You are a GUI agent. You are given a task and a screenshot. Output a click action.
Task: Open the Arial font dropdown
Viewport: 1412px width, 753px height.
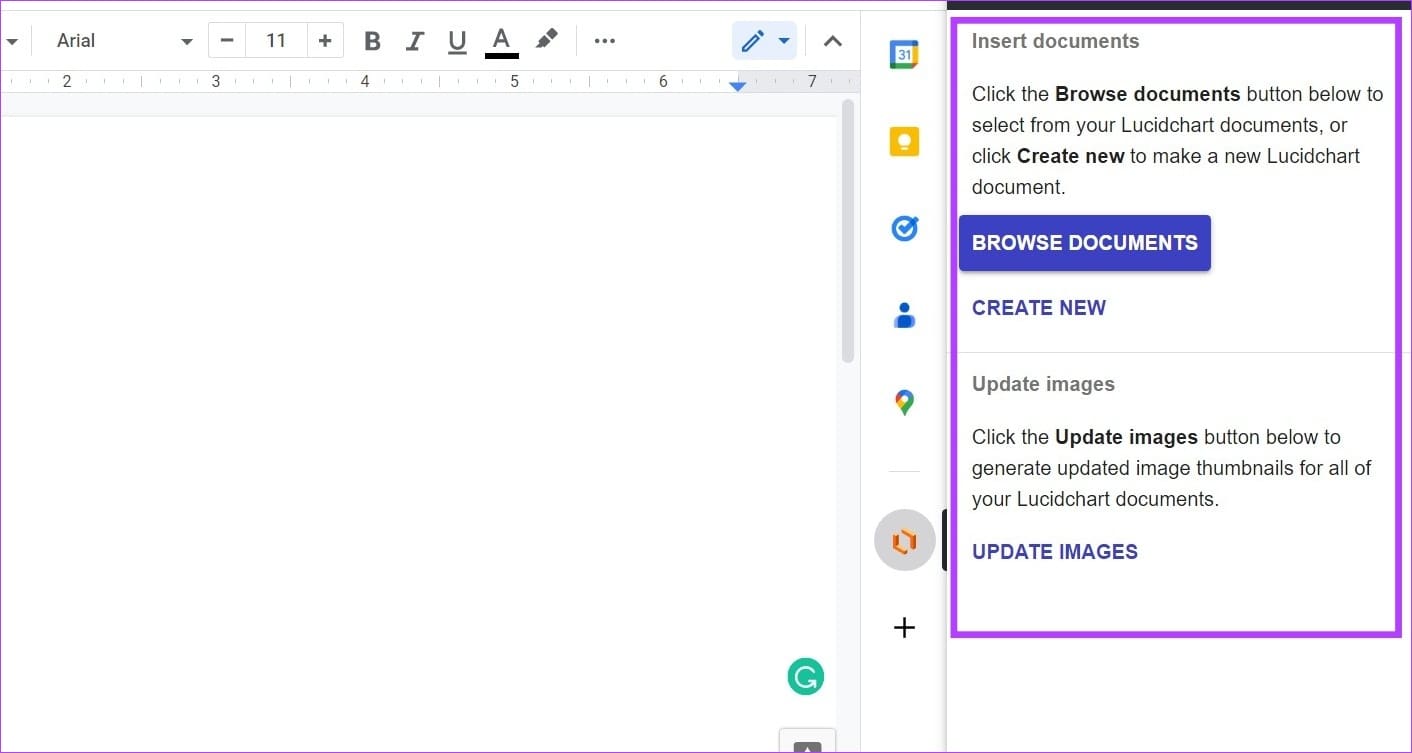coord(124,41)
